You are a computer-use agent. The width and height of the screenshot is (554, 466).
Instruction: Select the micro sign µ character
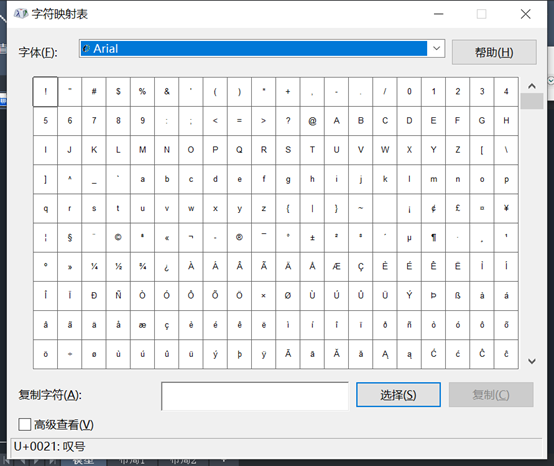(x=409, y=237)
